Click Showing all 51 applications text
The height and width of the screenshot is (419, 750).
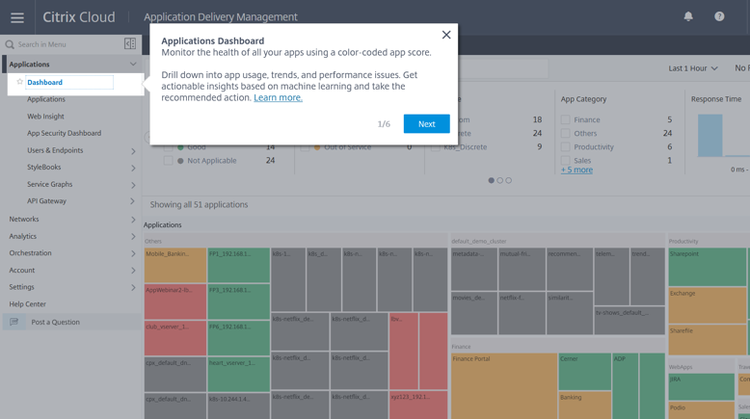199,205
